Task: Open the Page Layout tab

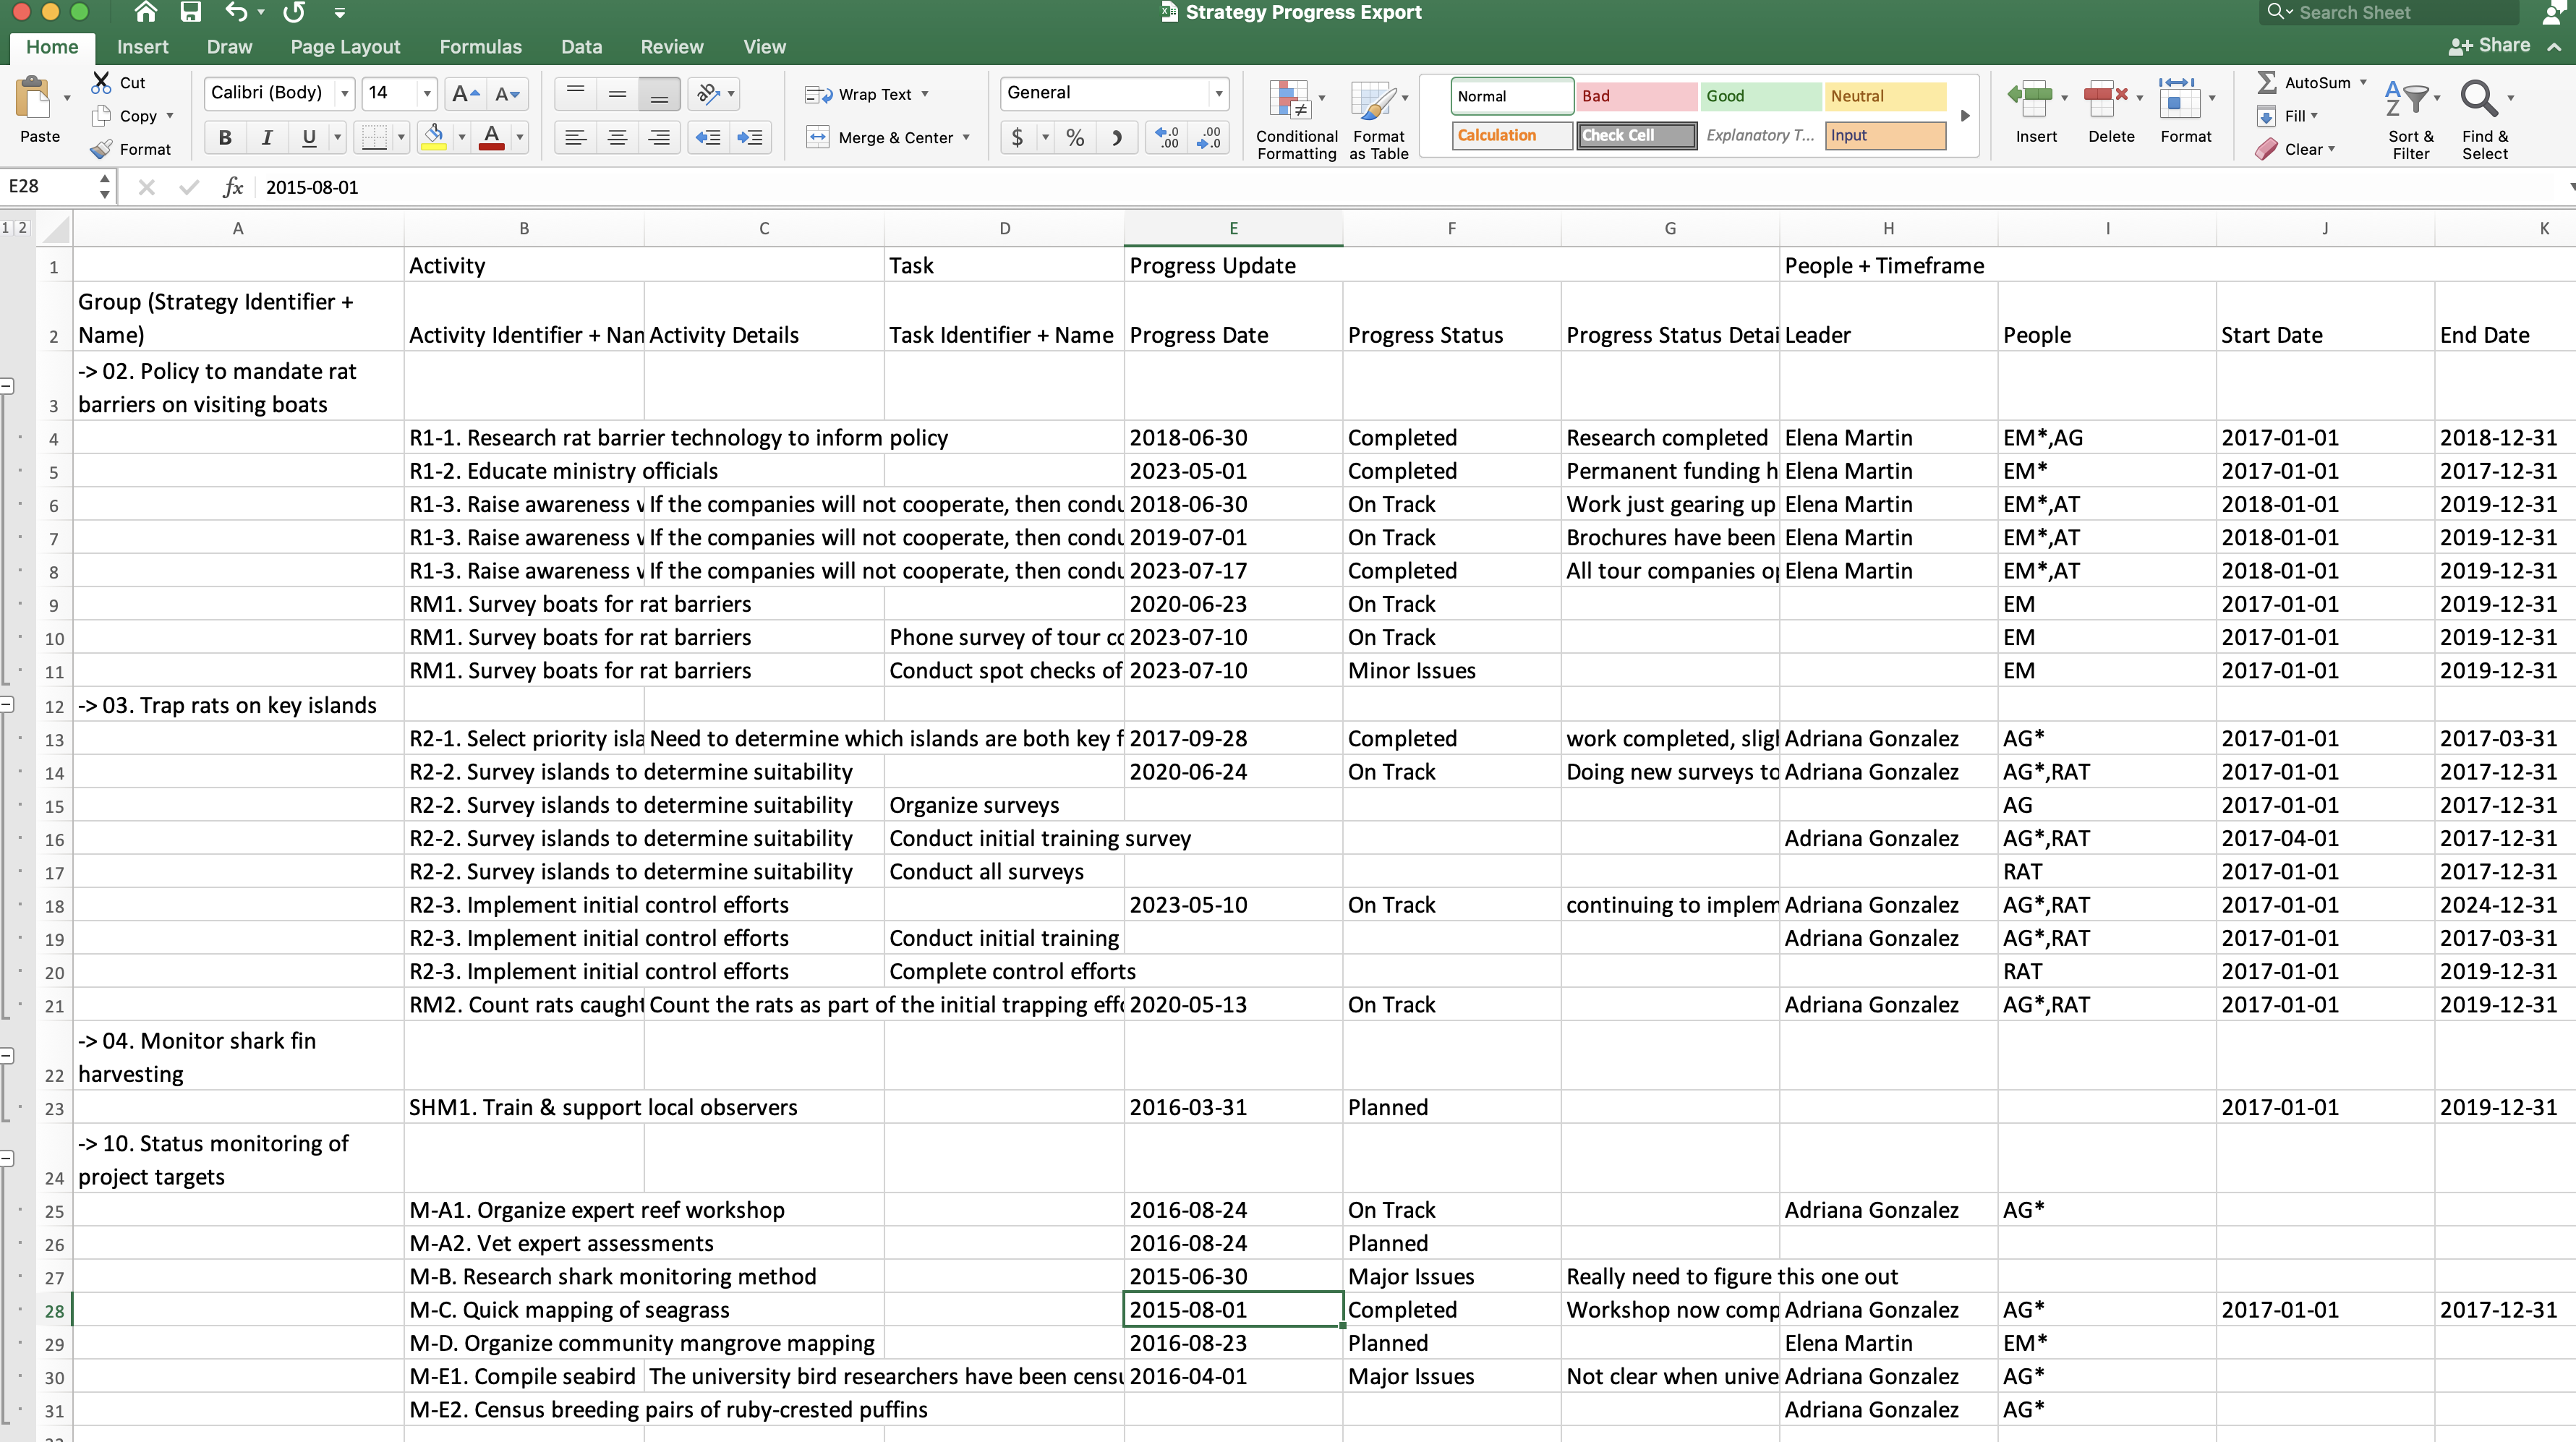Action: 345,47
